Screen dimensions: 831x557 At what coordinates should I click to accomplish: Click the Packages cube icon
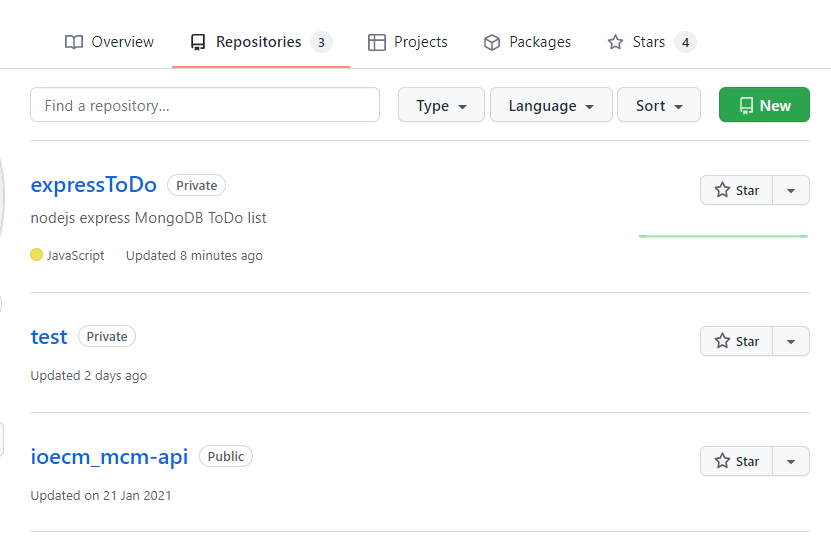(x=492, y=42)
